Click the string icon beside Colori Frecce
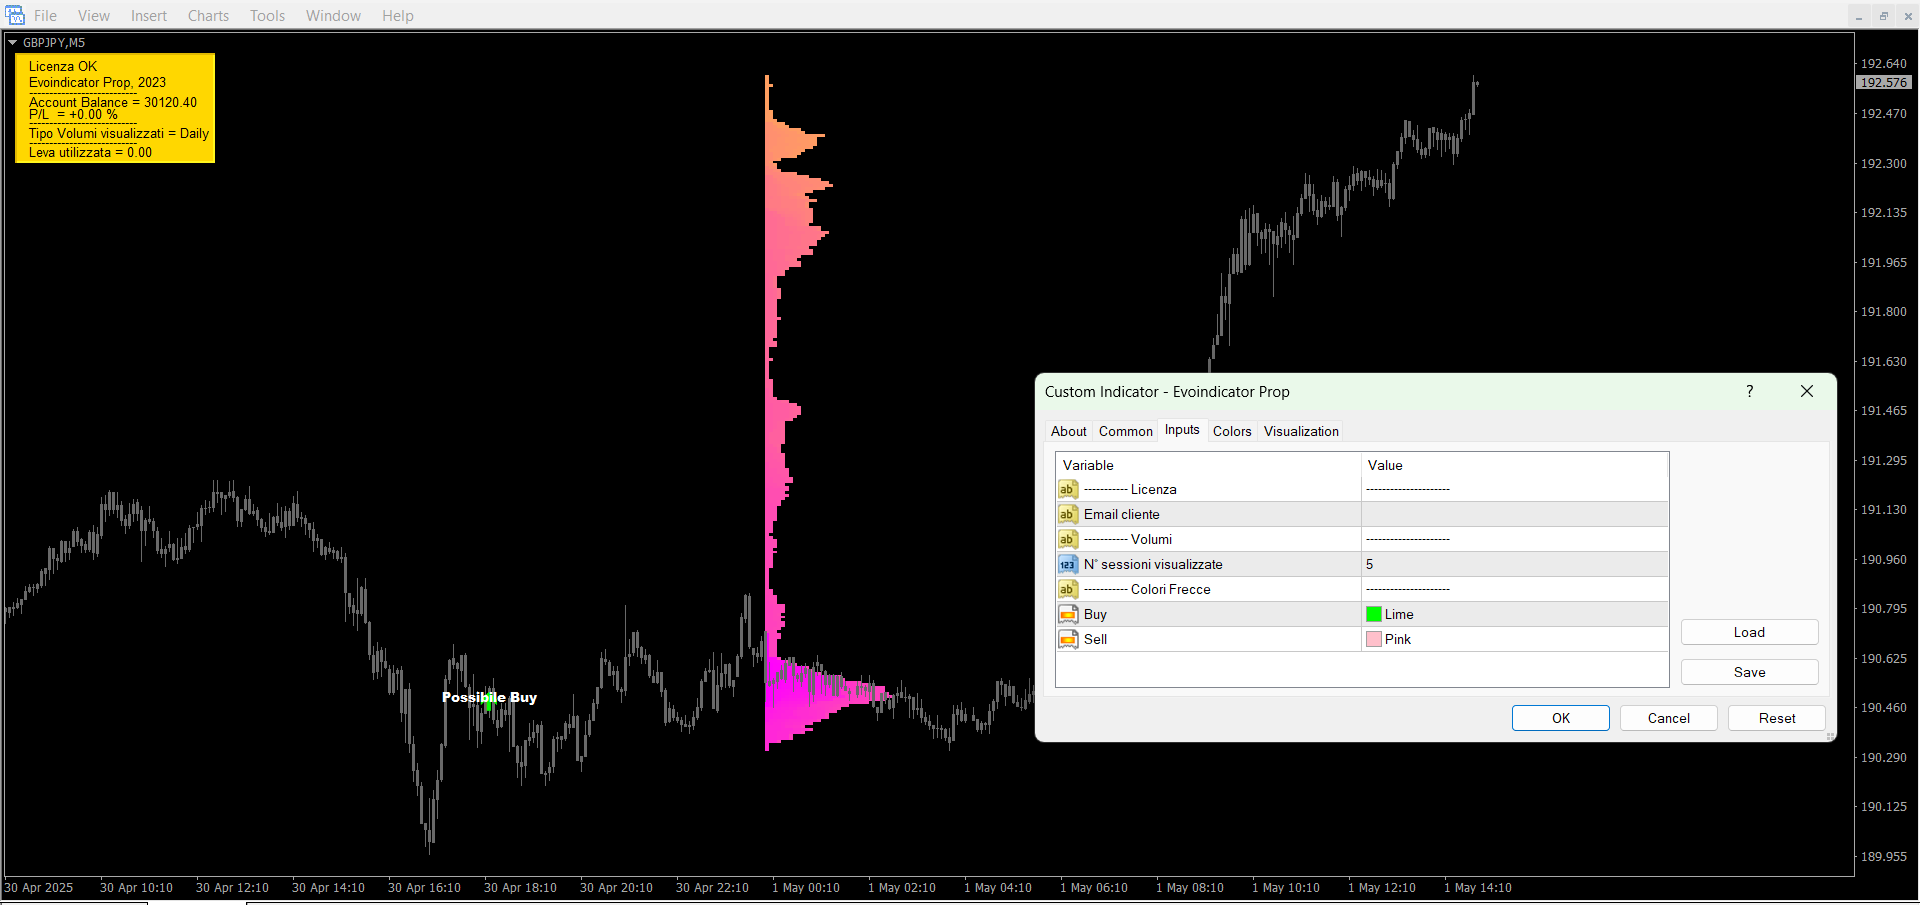This screenshot has height=905, width=1920. tap(1068, 589)
